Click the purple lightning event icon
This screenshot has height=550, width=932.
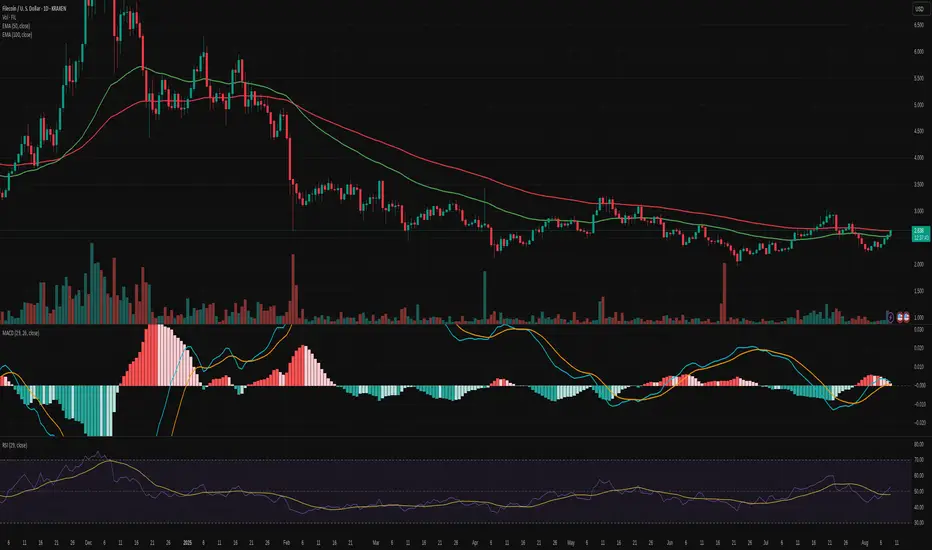(890, 318)
